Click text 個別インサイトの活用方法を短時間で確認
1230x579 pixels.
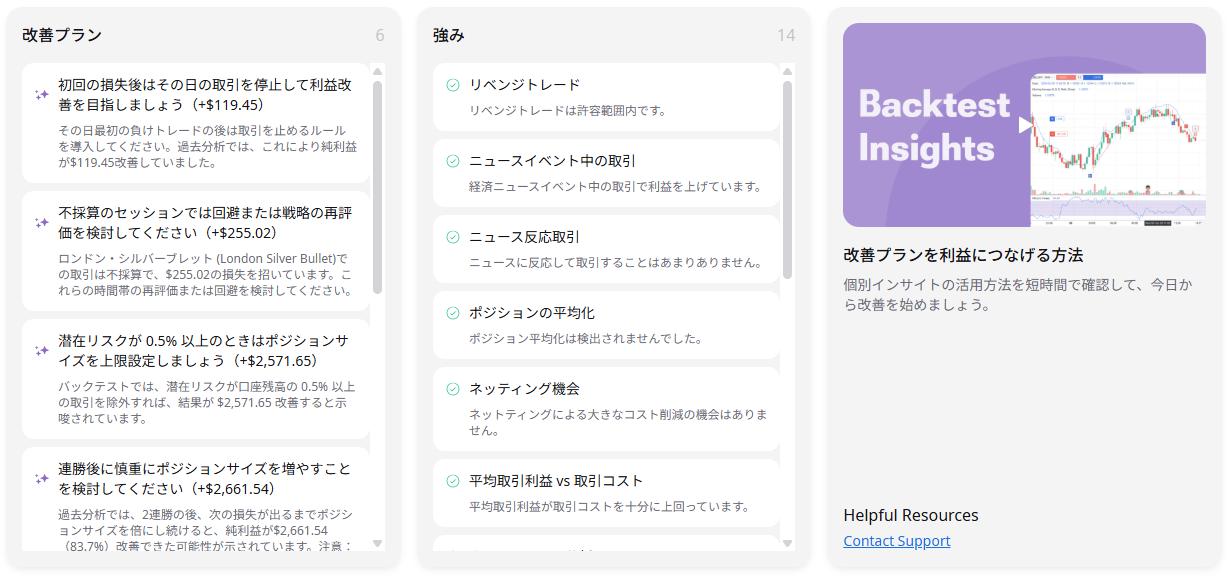point(1018,294)
